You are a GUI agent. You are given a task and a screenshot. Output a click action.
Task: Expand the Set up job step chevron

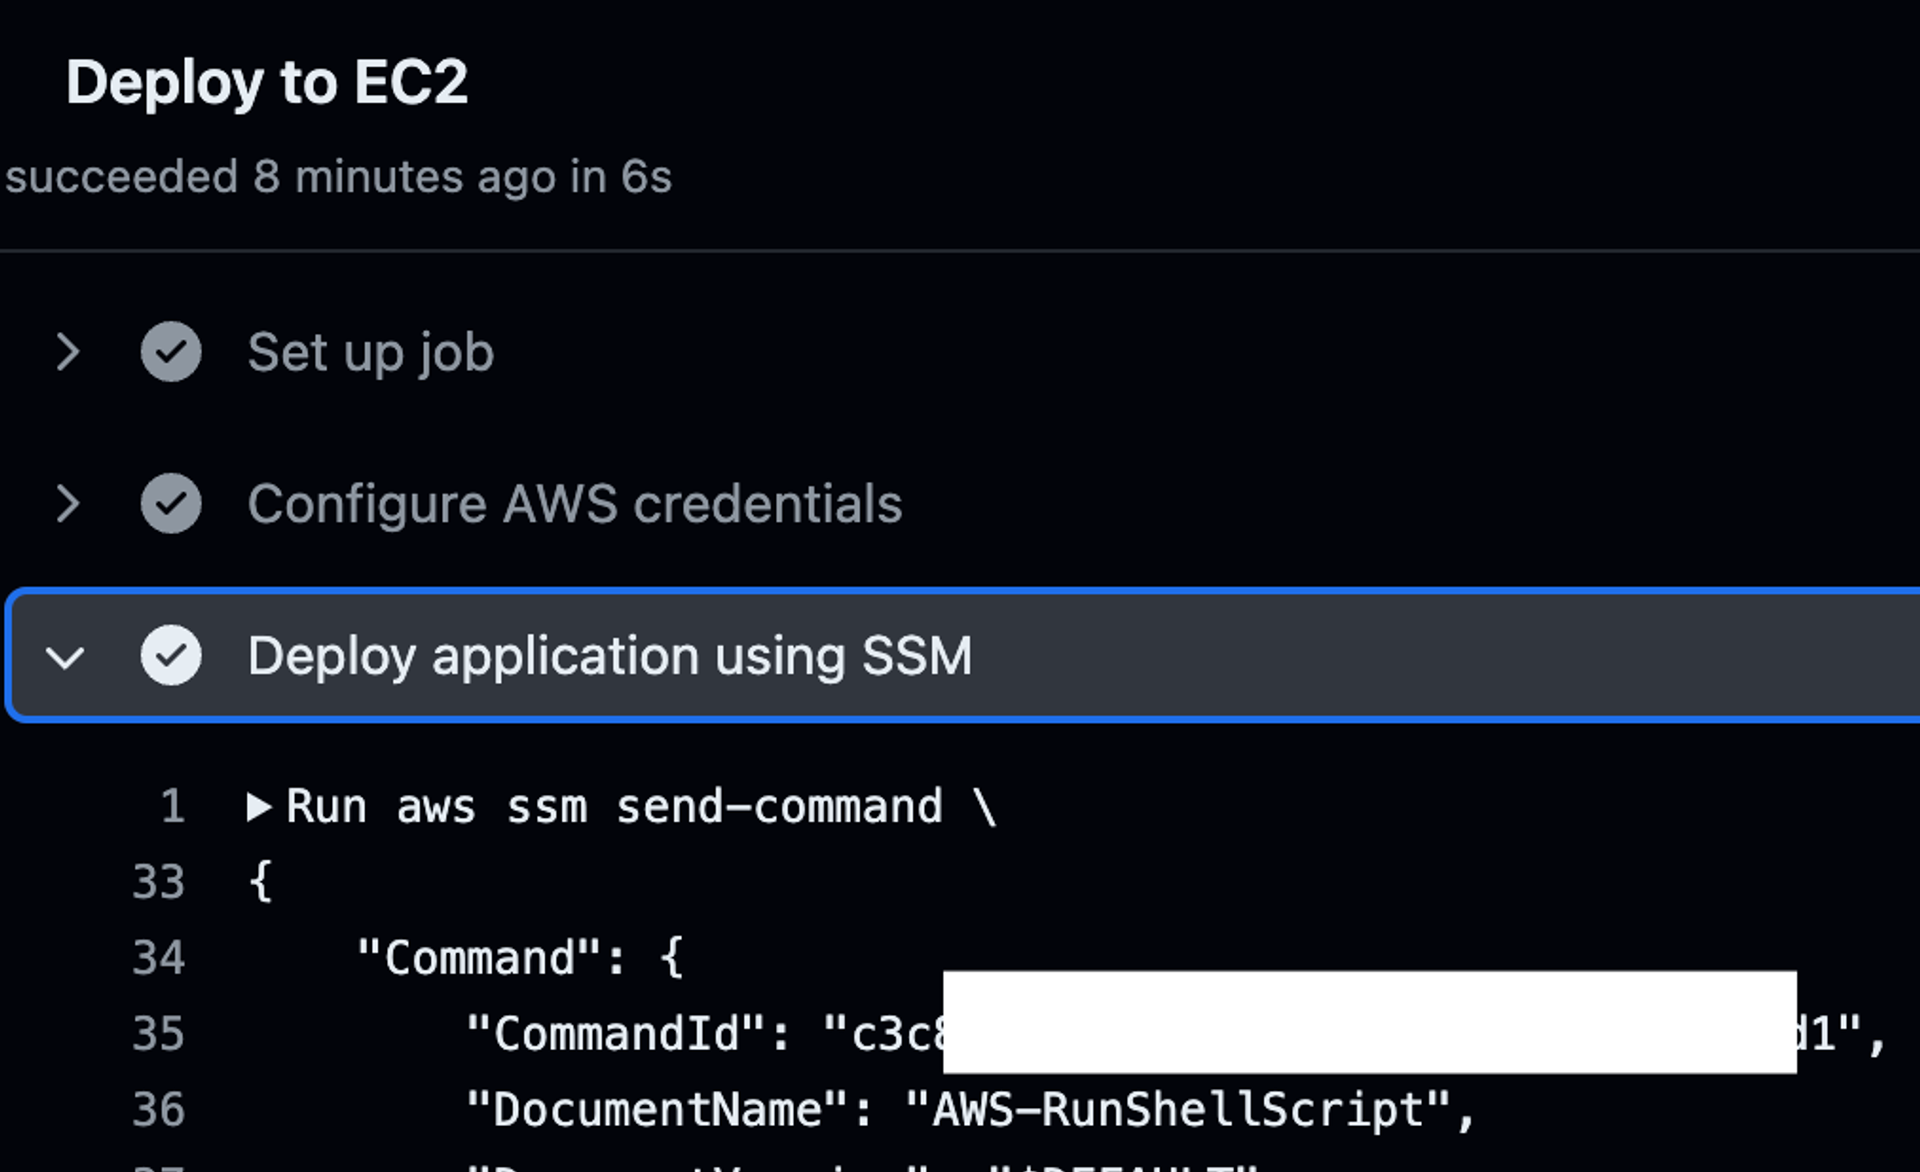(x=67, y=352)
